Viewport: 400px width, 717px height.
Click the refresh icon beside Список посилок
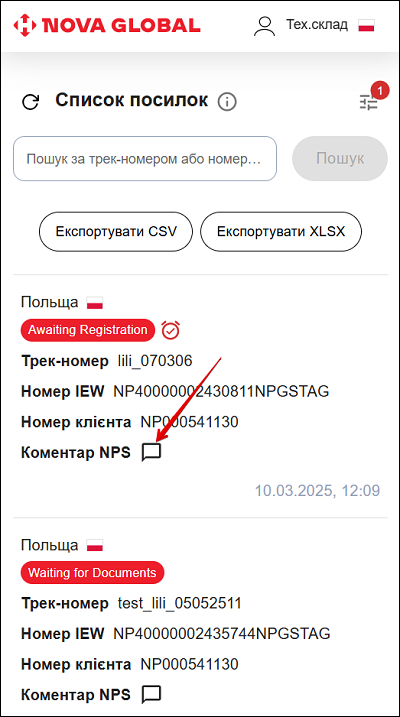(31, 102)
